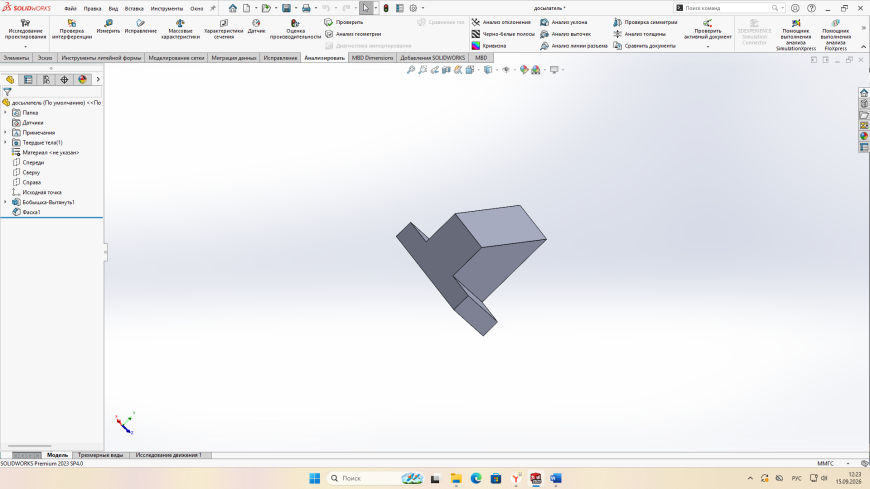Switch to the Элементы tab
870x489 pixels.
[x=16, y=58]
